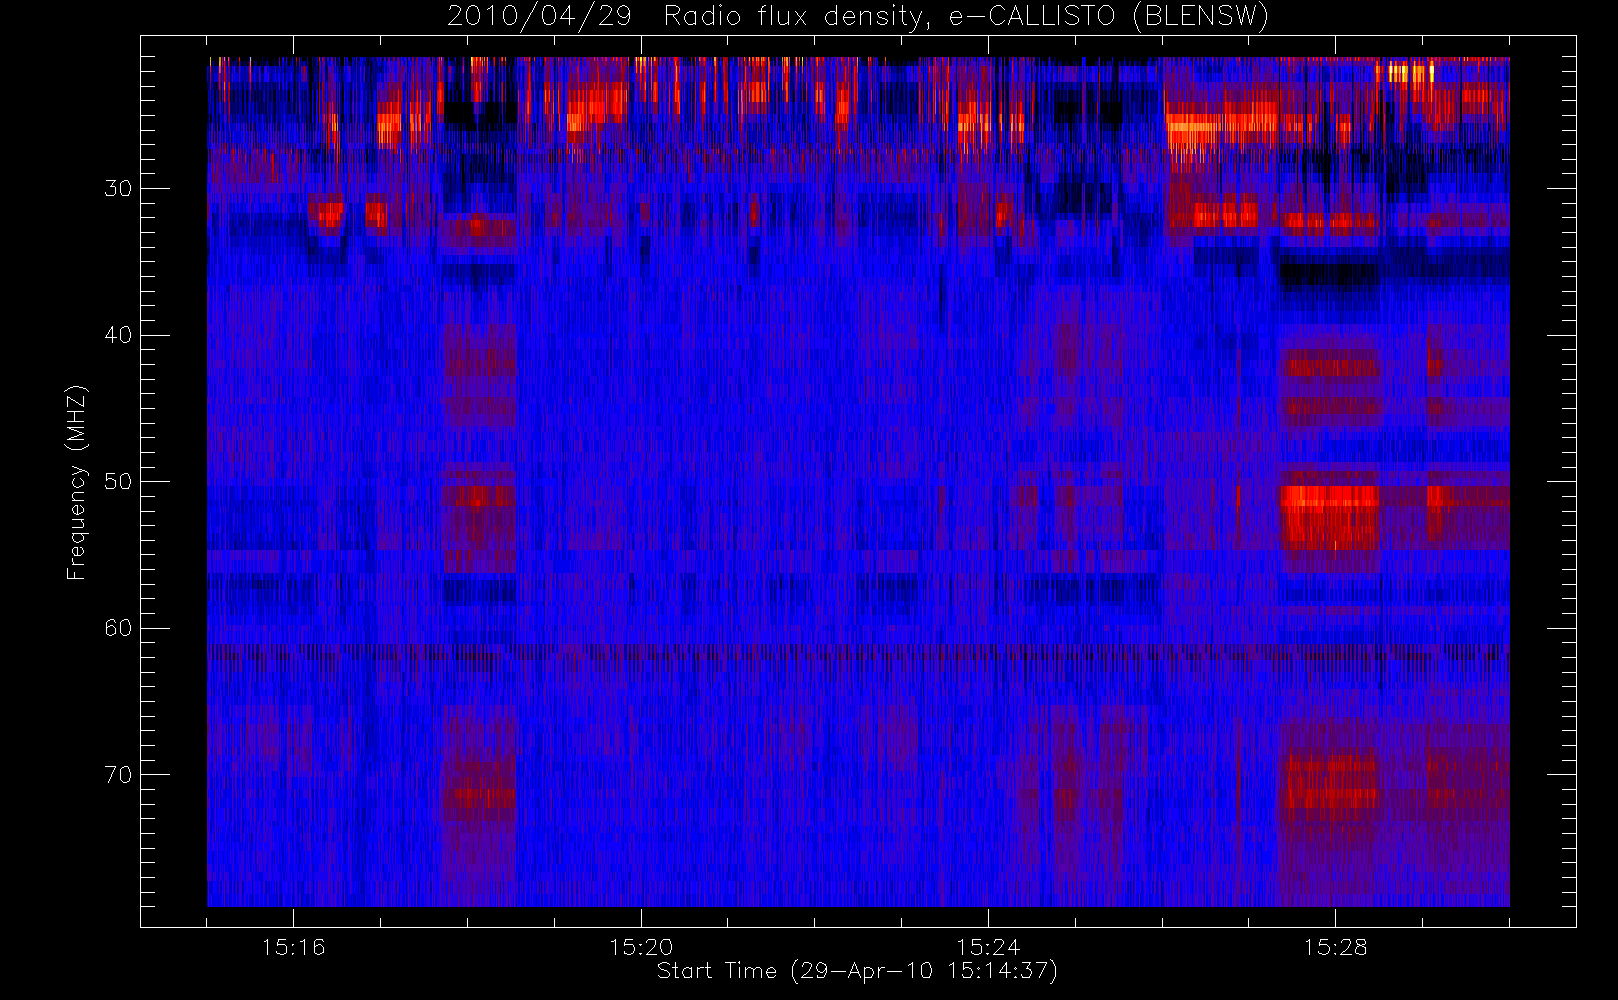Click the plot title "2010/04/29 Radio flux density, e-CALLISTO (BLENSW)"
Screen dimensions: 1618x1000
(858, 17)
